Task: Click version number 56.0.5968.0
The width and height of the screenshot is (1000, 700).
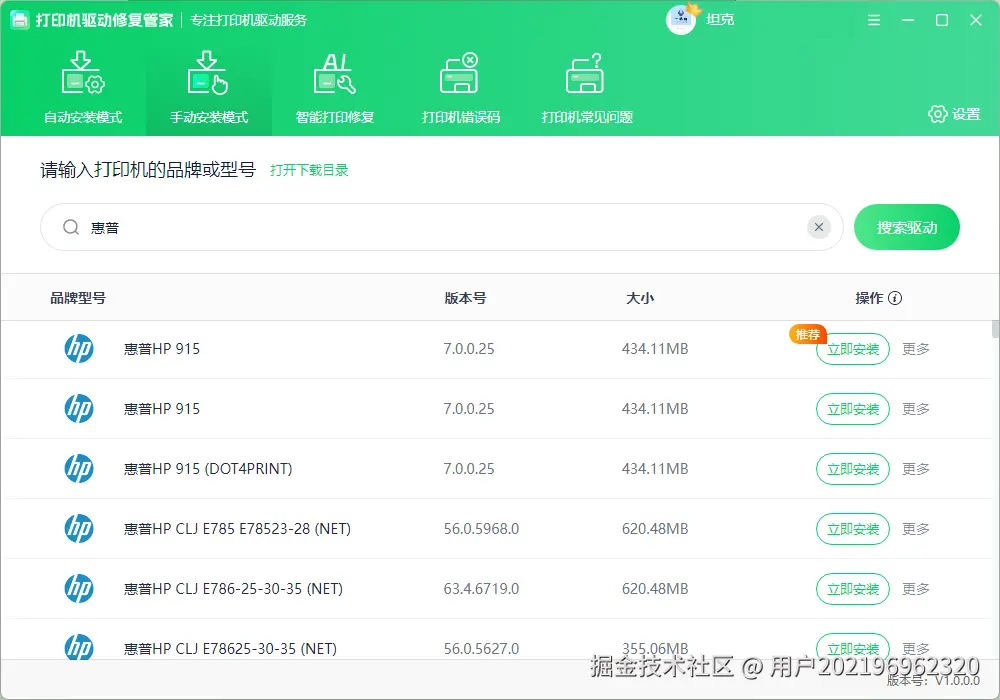Action: [x=482, y=529]
